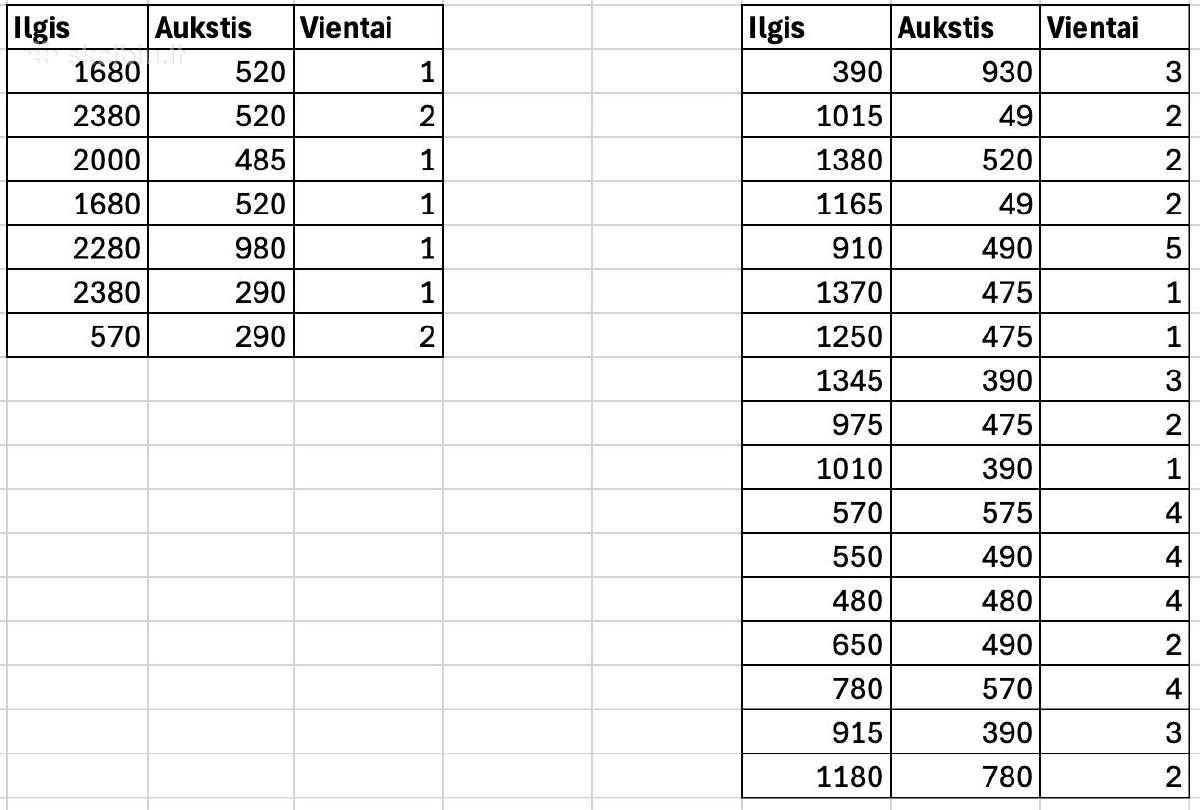Click the cell containing 930
This screenshot has height=810, width=1200.
pos(965,72)
